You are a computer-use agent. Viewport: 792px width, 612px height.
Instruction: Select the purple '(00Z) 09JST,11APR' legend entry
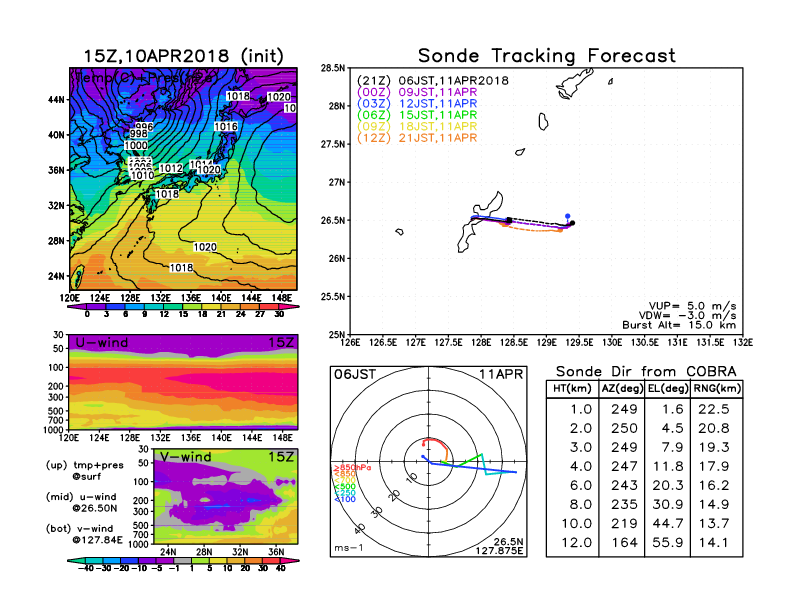417,92
